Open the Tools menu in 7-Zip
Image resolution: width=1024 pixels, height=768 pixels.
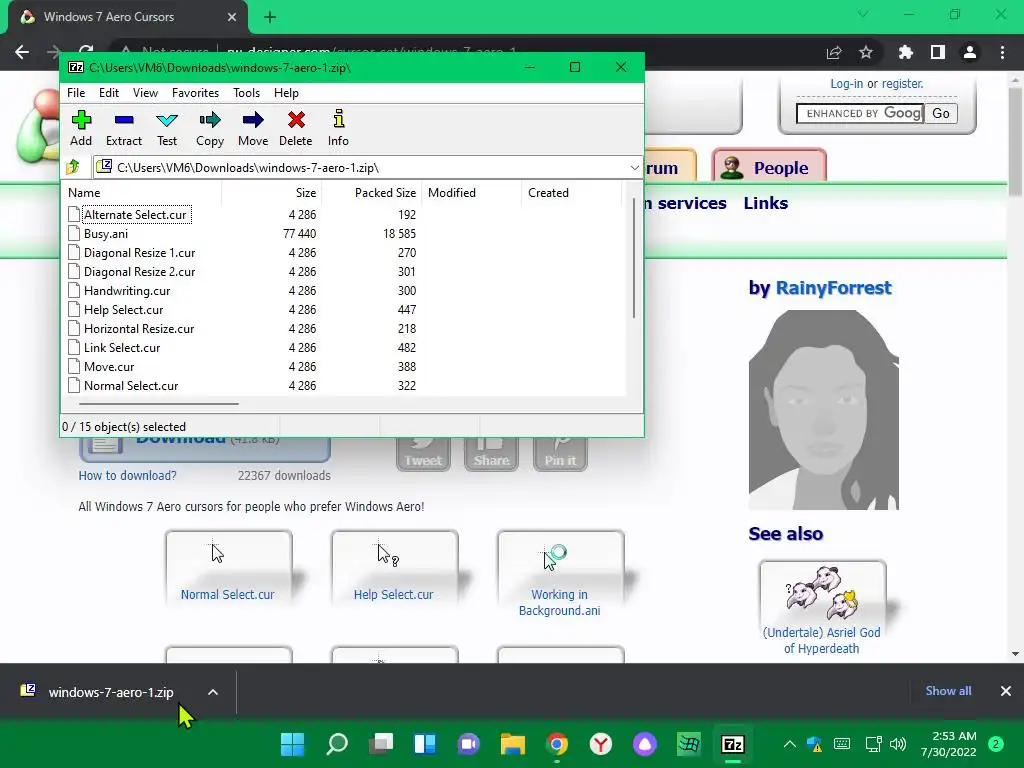tap(246, 93)
